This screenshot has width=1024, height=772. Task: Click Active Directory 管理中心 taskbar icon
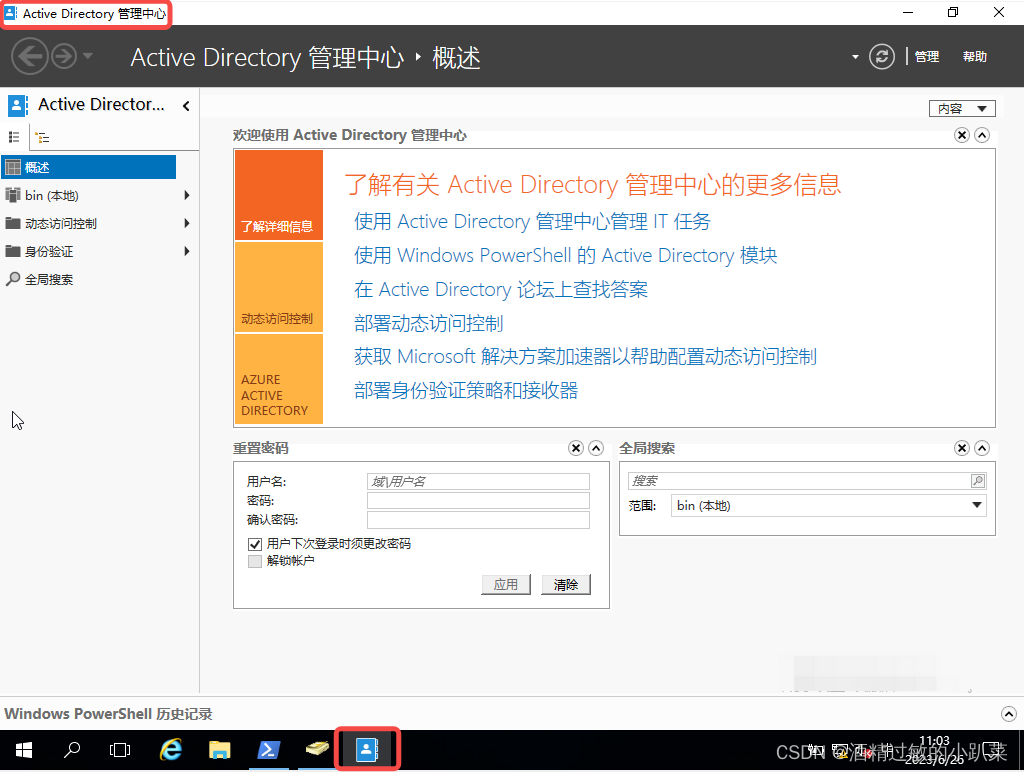click(x=367, y=750)
